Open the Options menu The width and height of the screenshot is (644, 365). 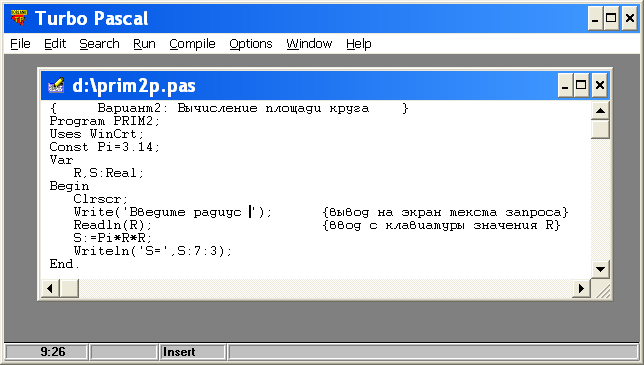(x=251, y=44)
